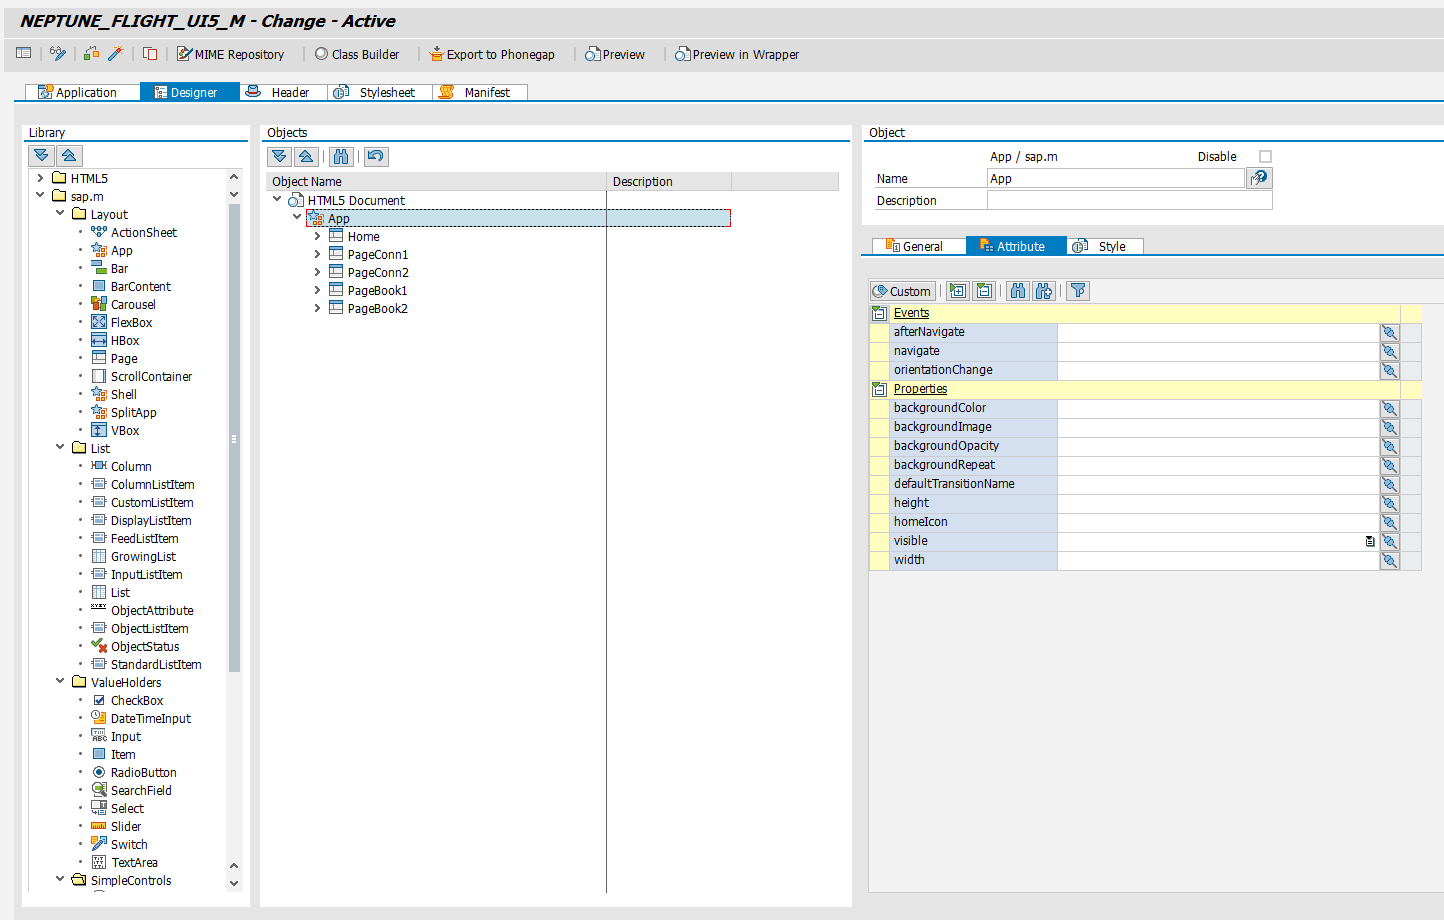Click binding icon for backgroundImage row

point(1390,427)
